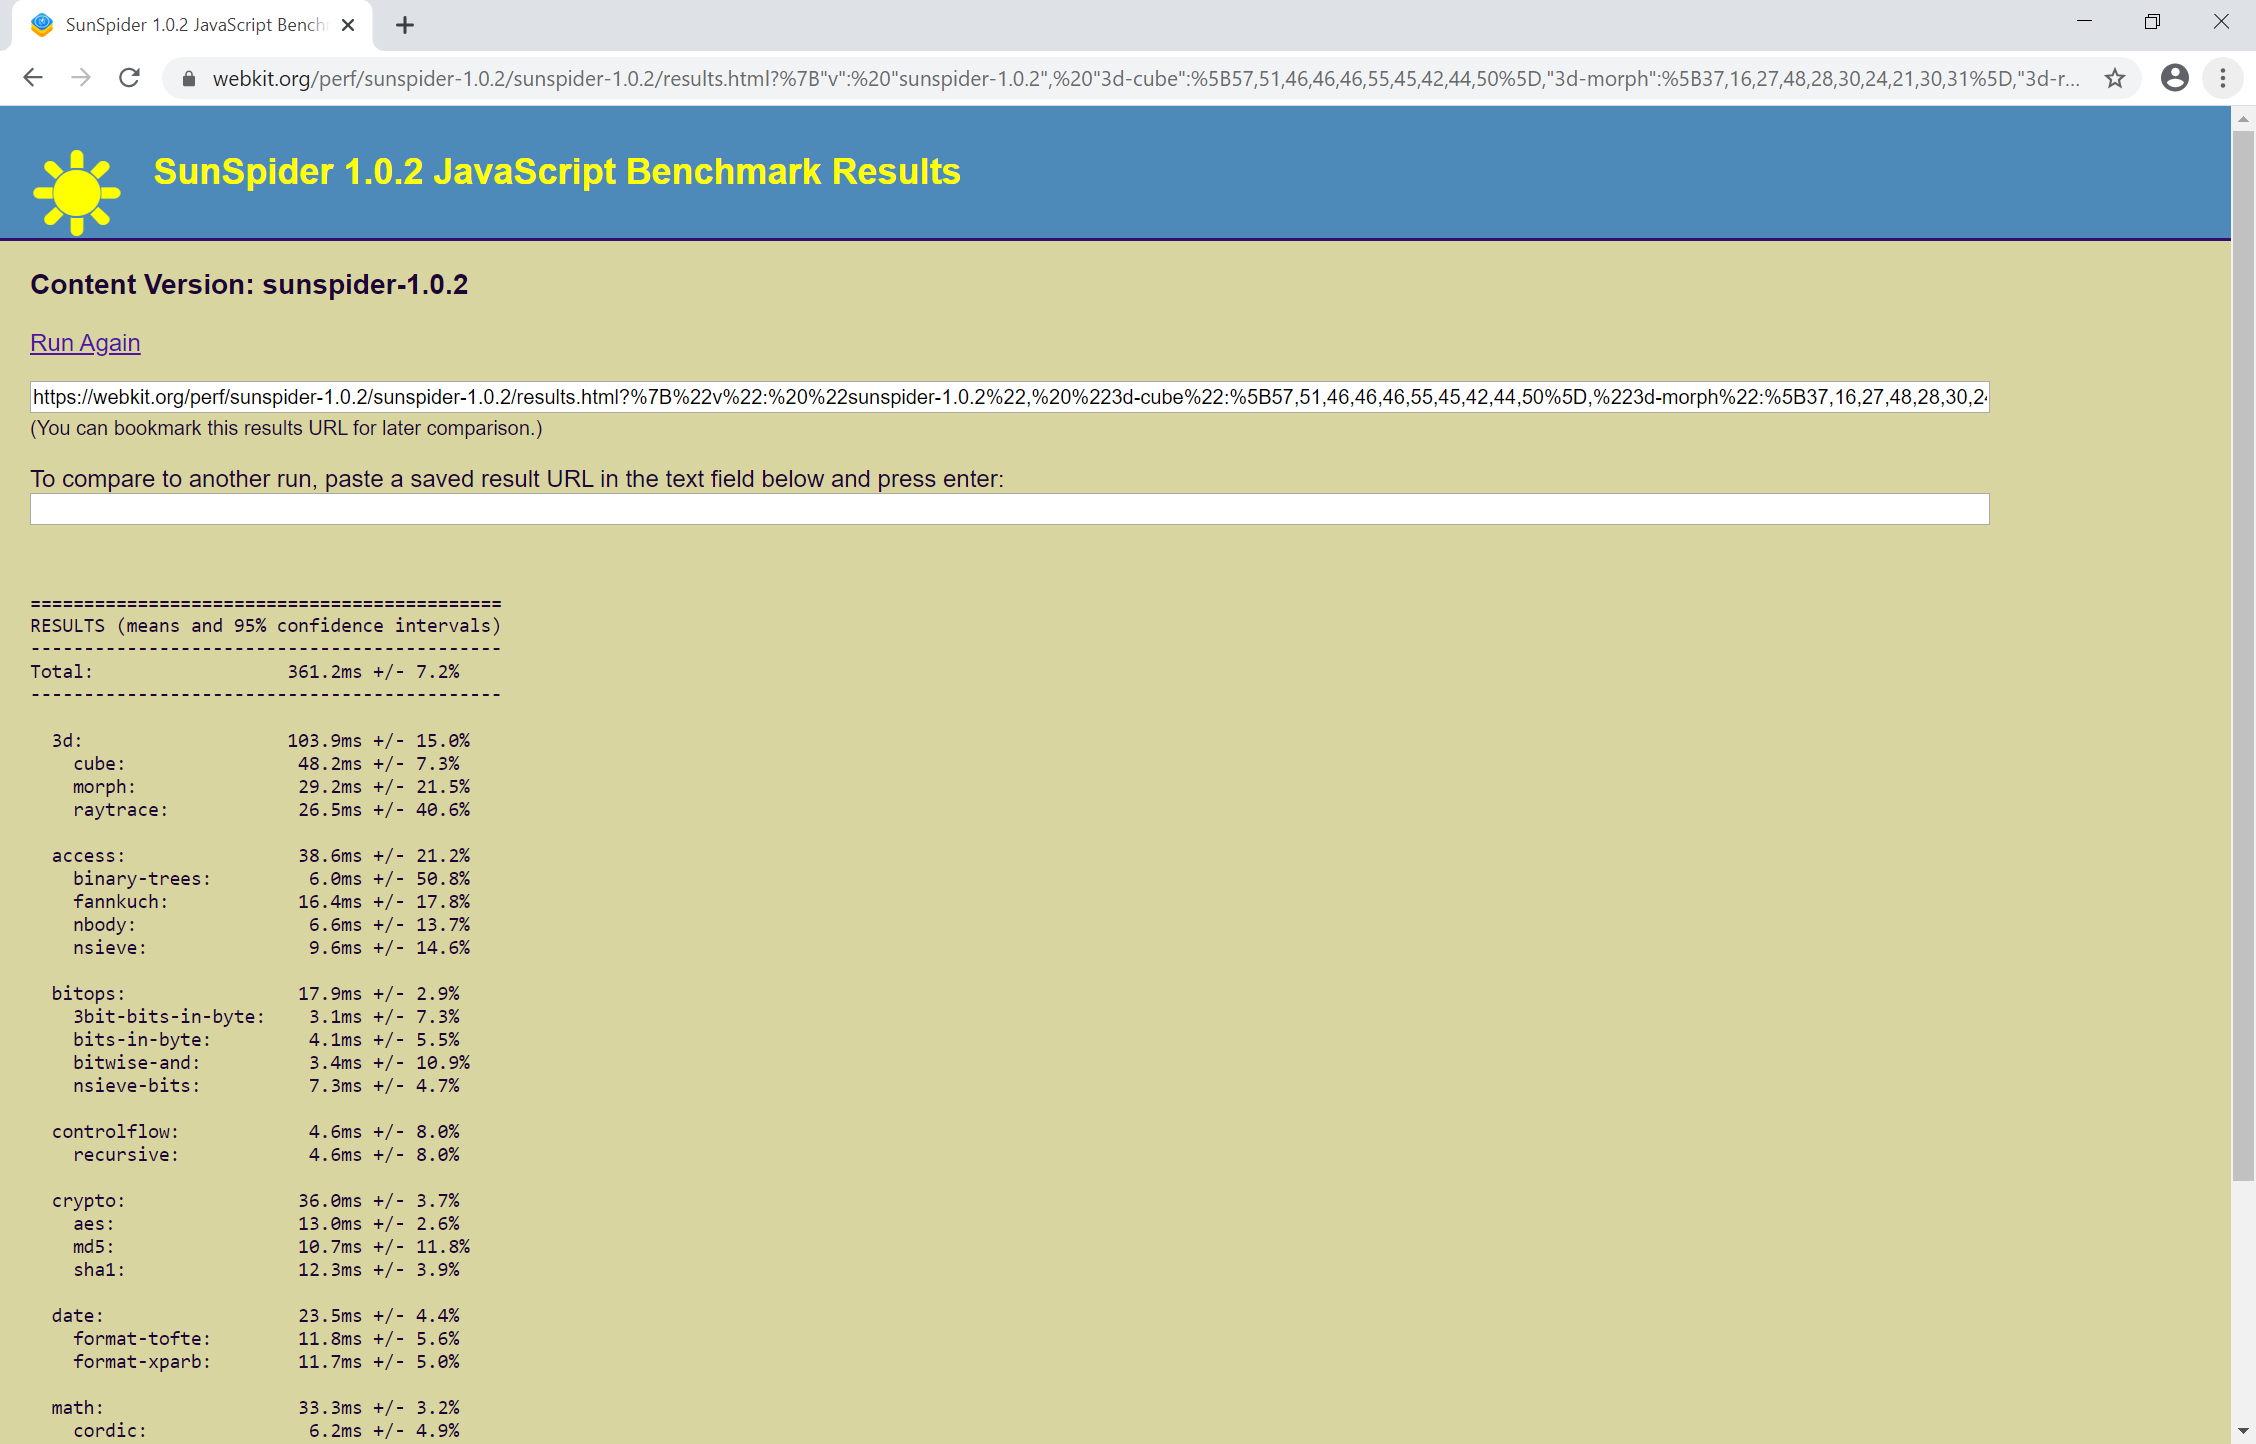The width and height of the screenshot is (2256, 1444).
Task: Bookmark this page with the star icon
Action: pos(2114,78)
